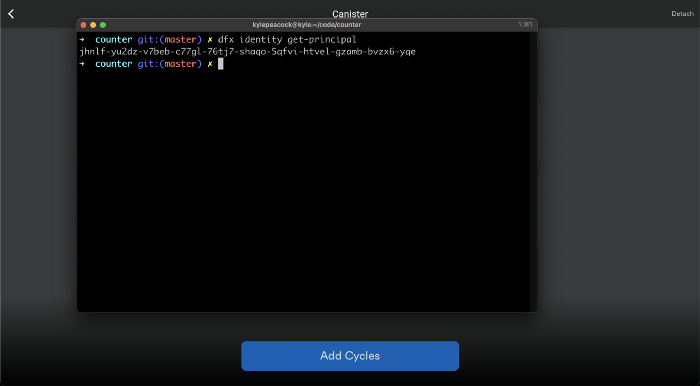Screen dimensions: 700x386
Task: Click the ⌥⌘1 shortcut indicator in title bar
Action: pyautogui.click(x=525, y=25)
